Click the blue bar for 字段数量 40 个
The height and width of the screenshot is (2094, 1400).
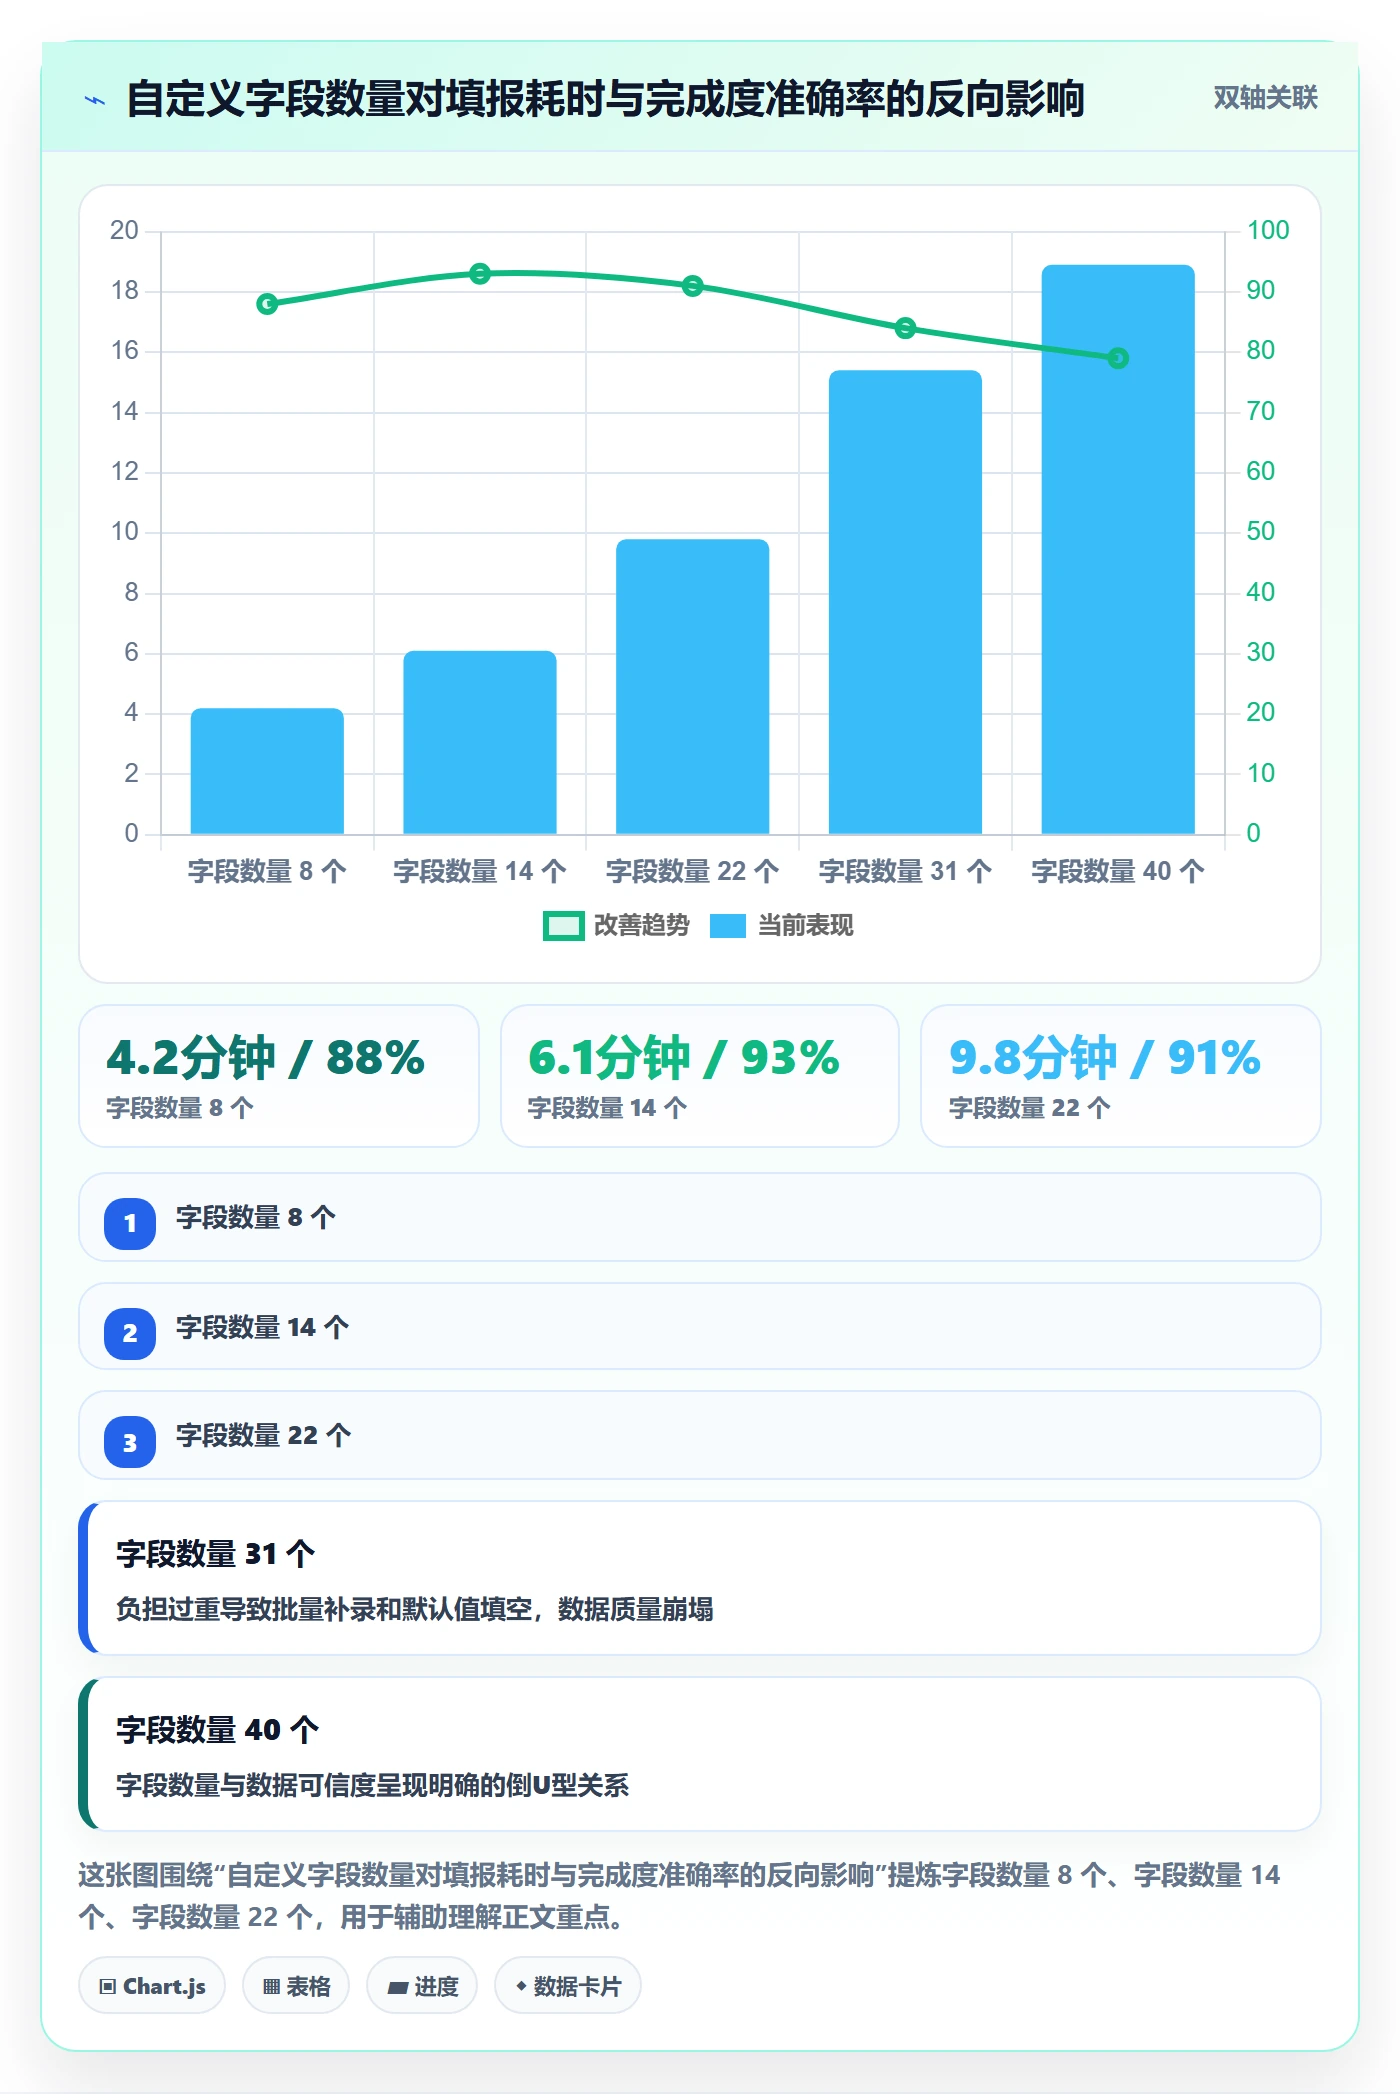(1118, 549)
